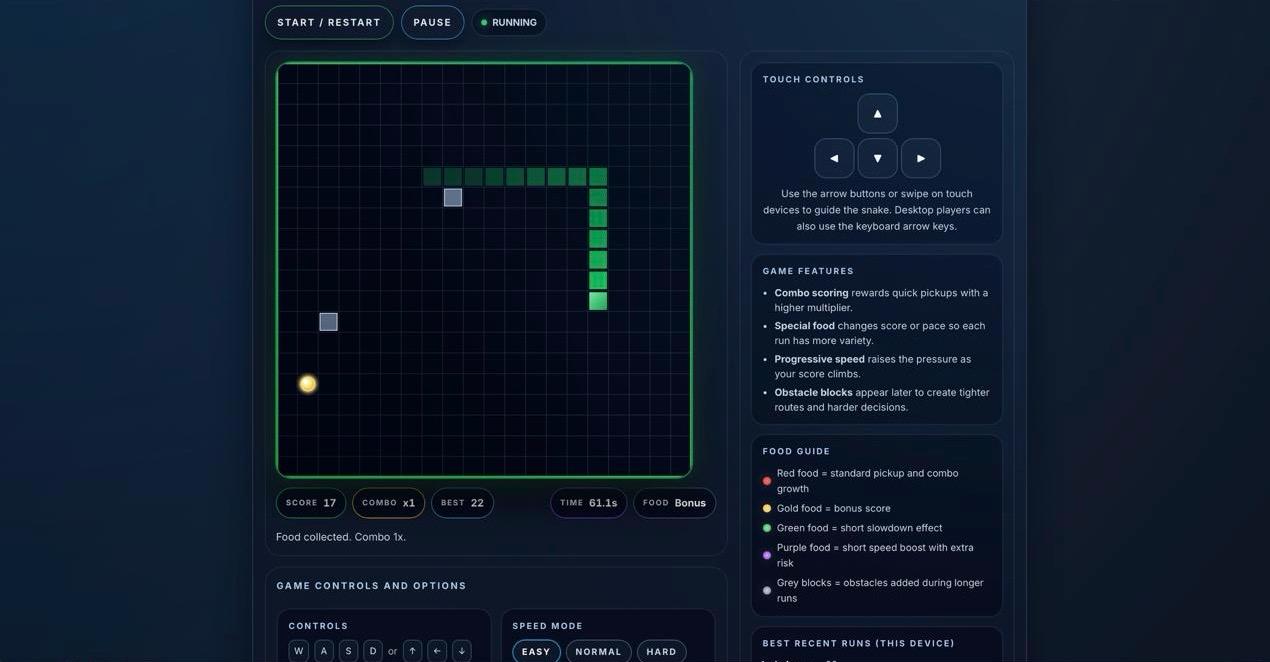Viewport: 1270px width, 662px height.
Task: Click the grey blocks legend dot
Action: [767, 591]
